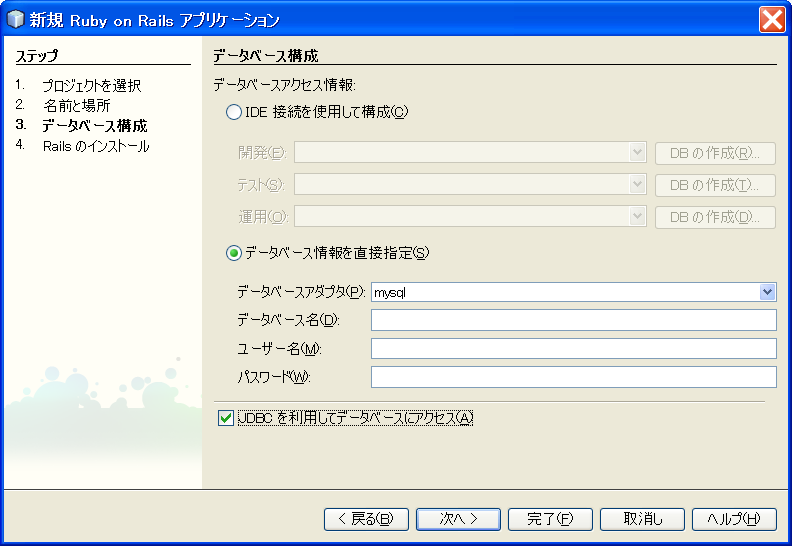Viewport: 792px width, 546px height.
Task: Proceed with the 次へ button
Action: [458, 519]
